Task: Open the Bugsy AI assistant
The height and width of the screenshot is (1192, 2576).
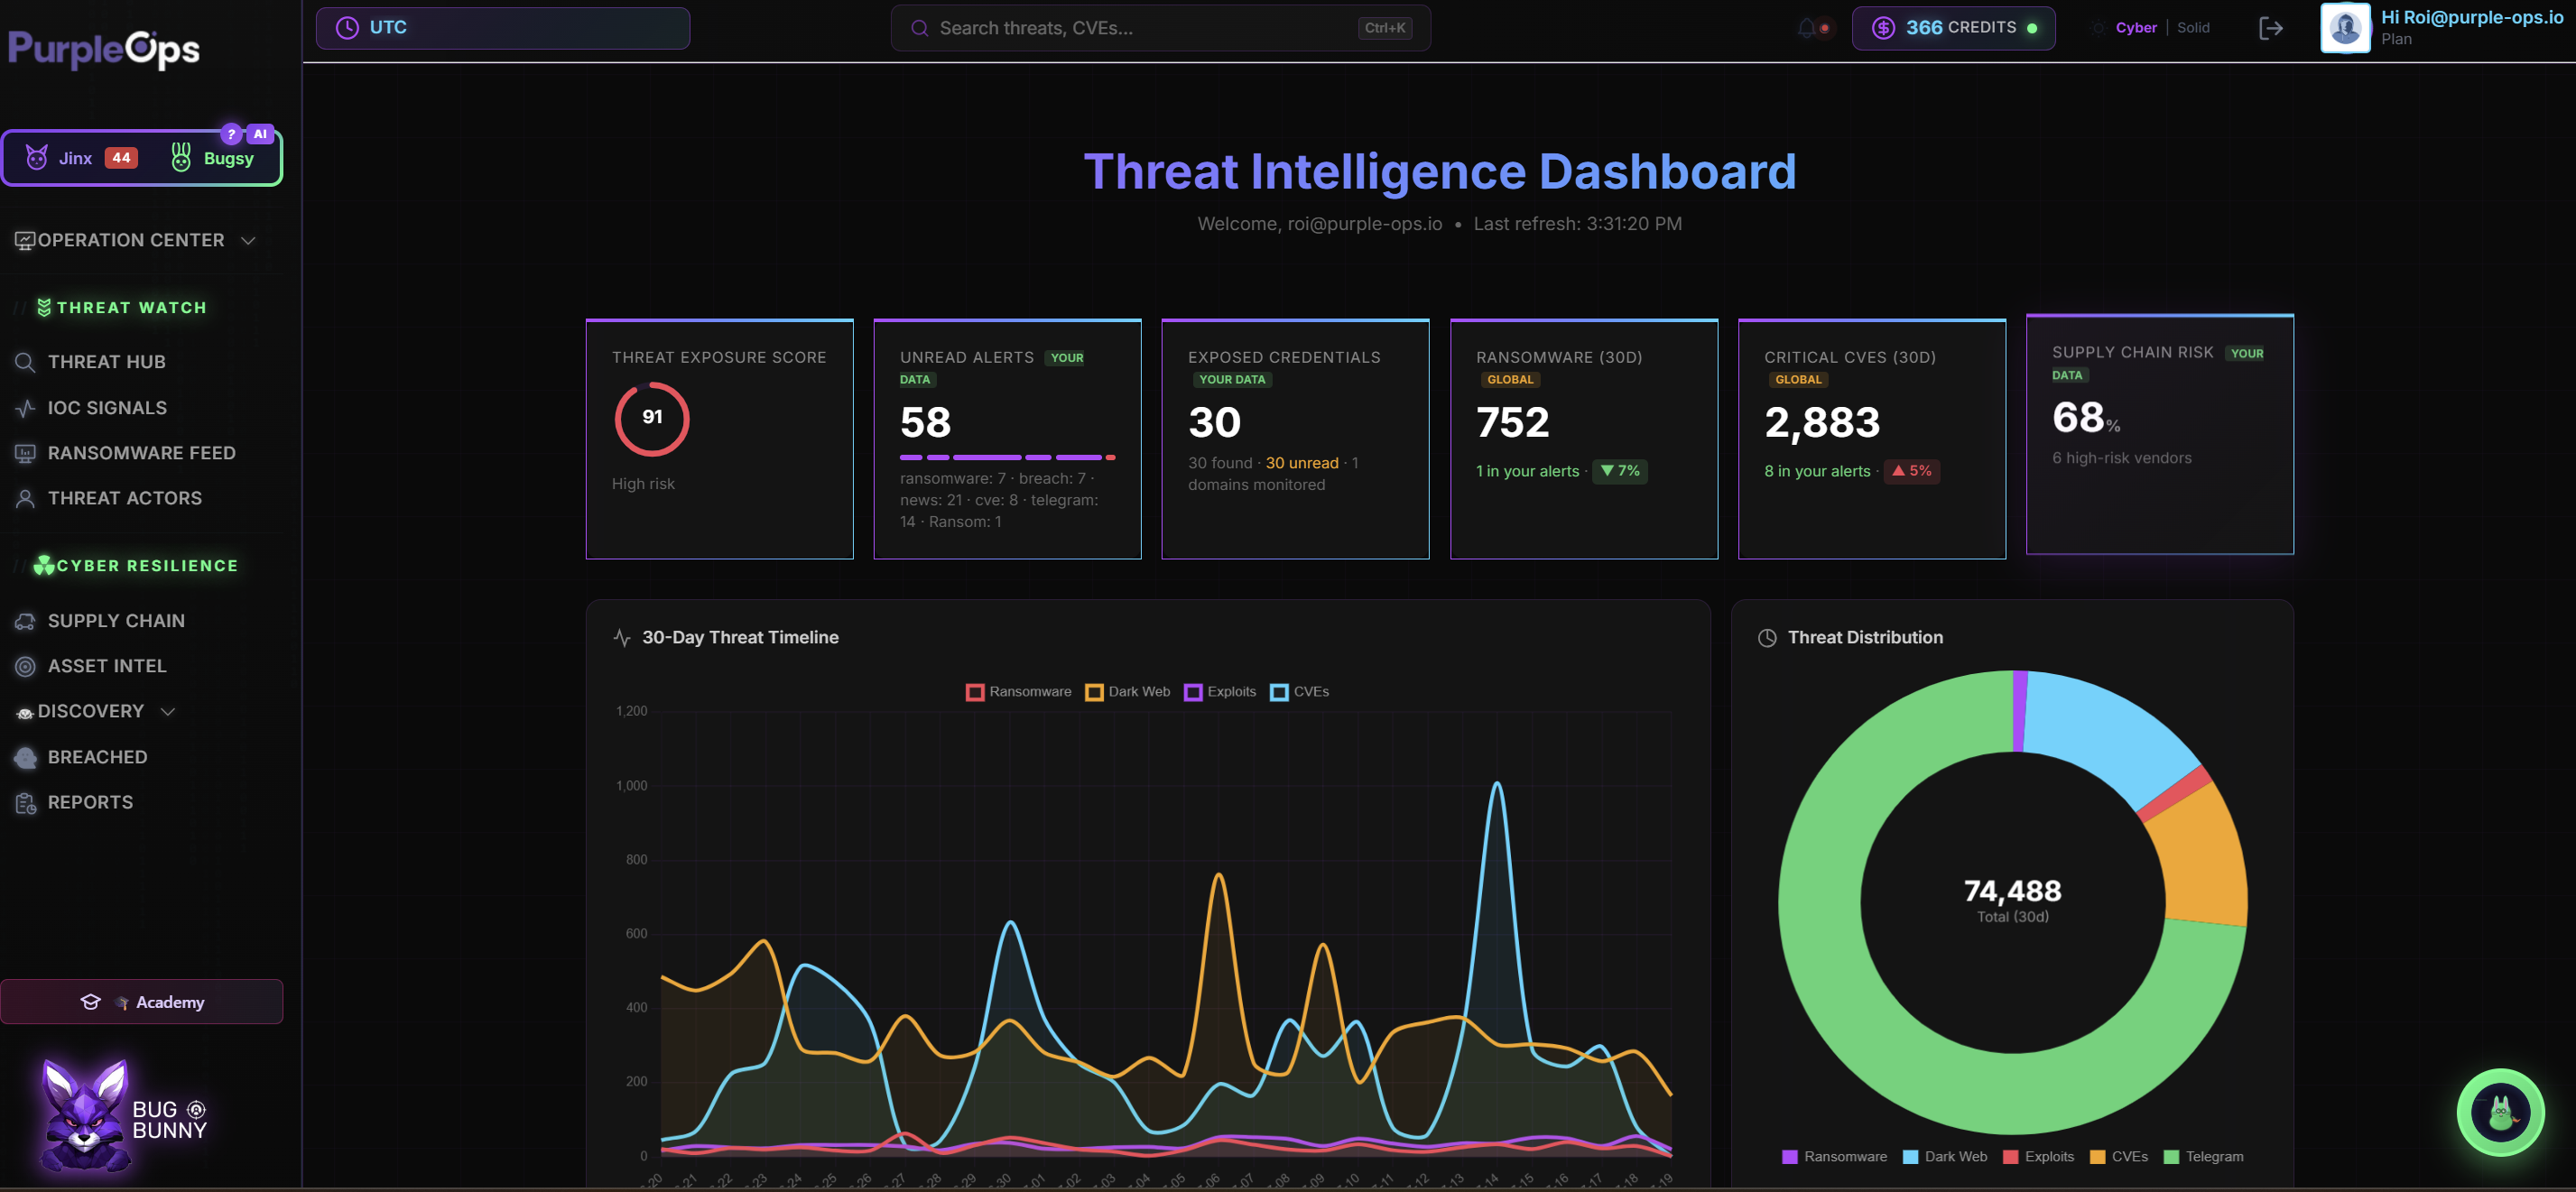Action: pyautogui.click(x=212, y=158)
